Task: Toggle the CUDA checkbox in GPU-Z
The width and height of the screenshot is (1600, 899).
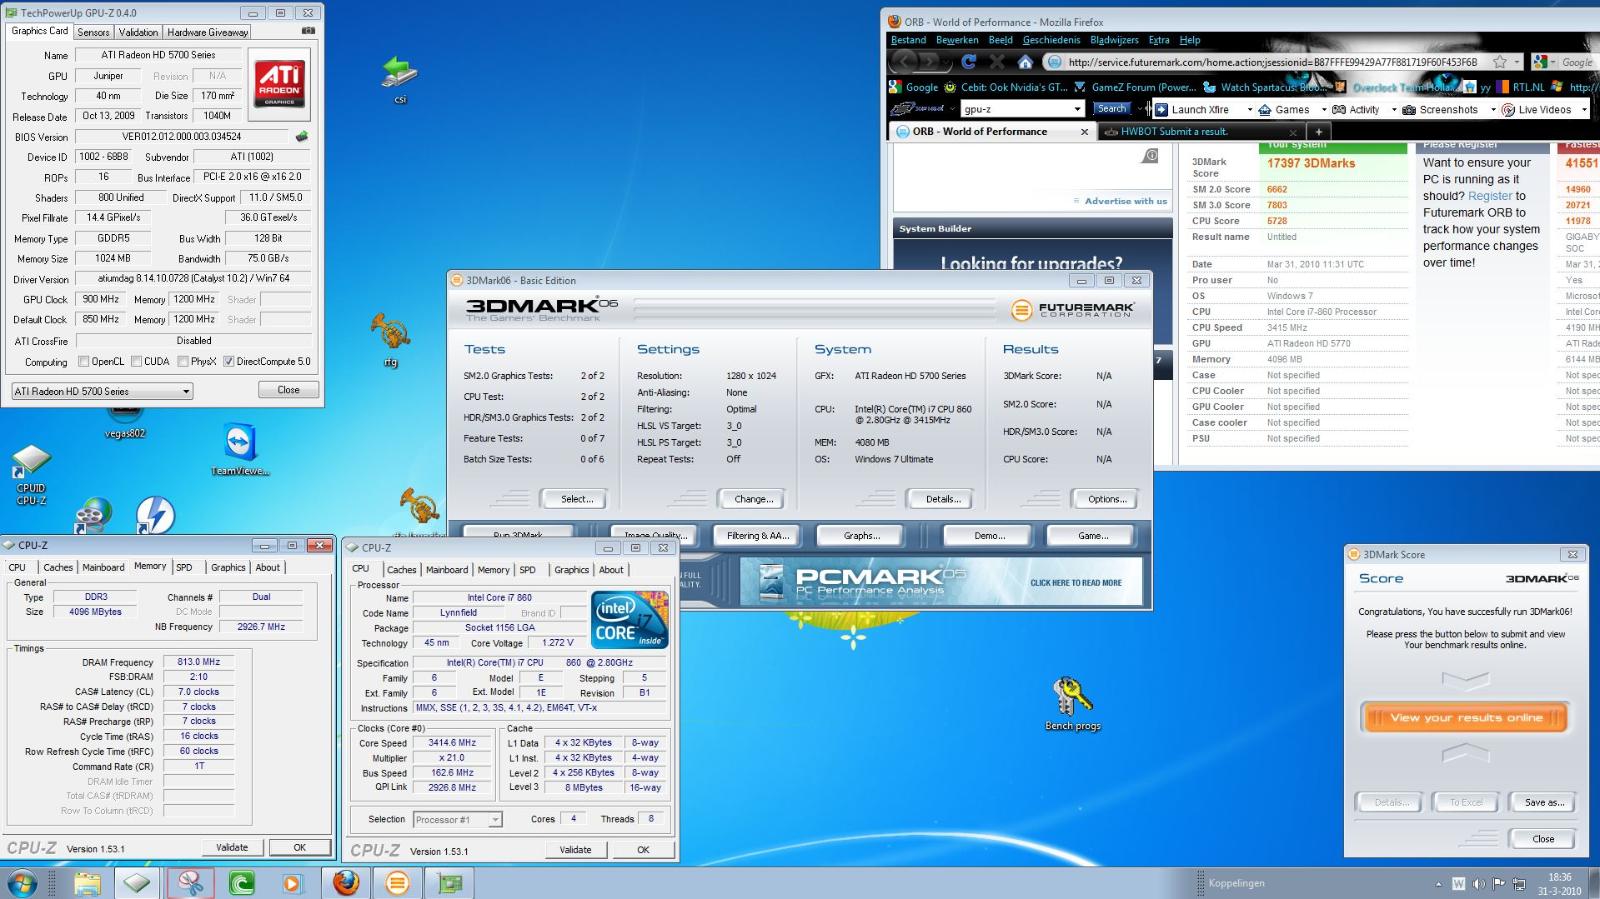Action: 135,362
